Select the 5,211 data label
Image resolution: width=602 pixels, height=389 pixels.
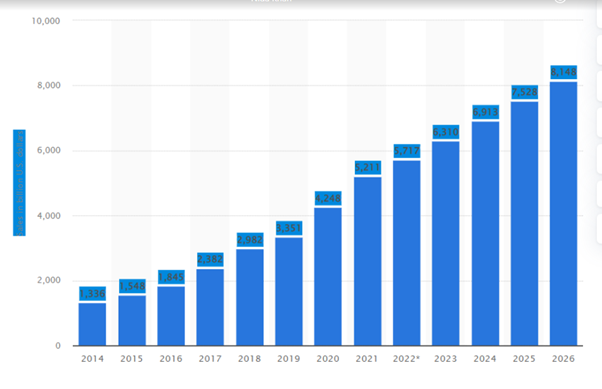(x=367, y=167)
